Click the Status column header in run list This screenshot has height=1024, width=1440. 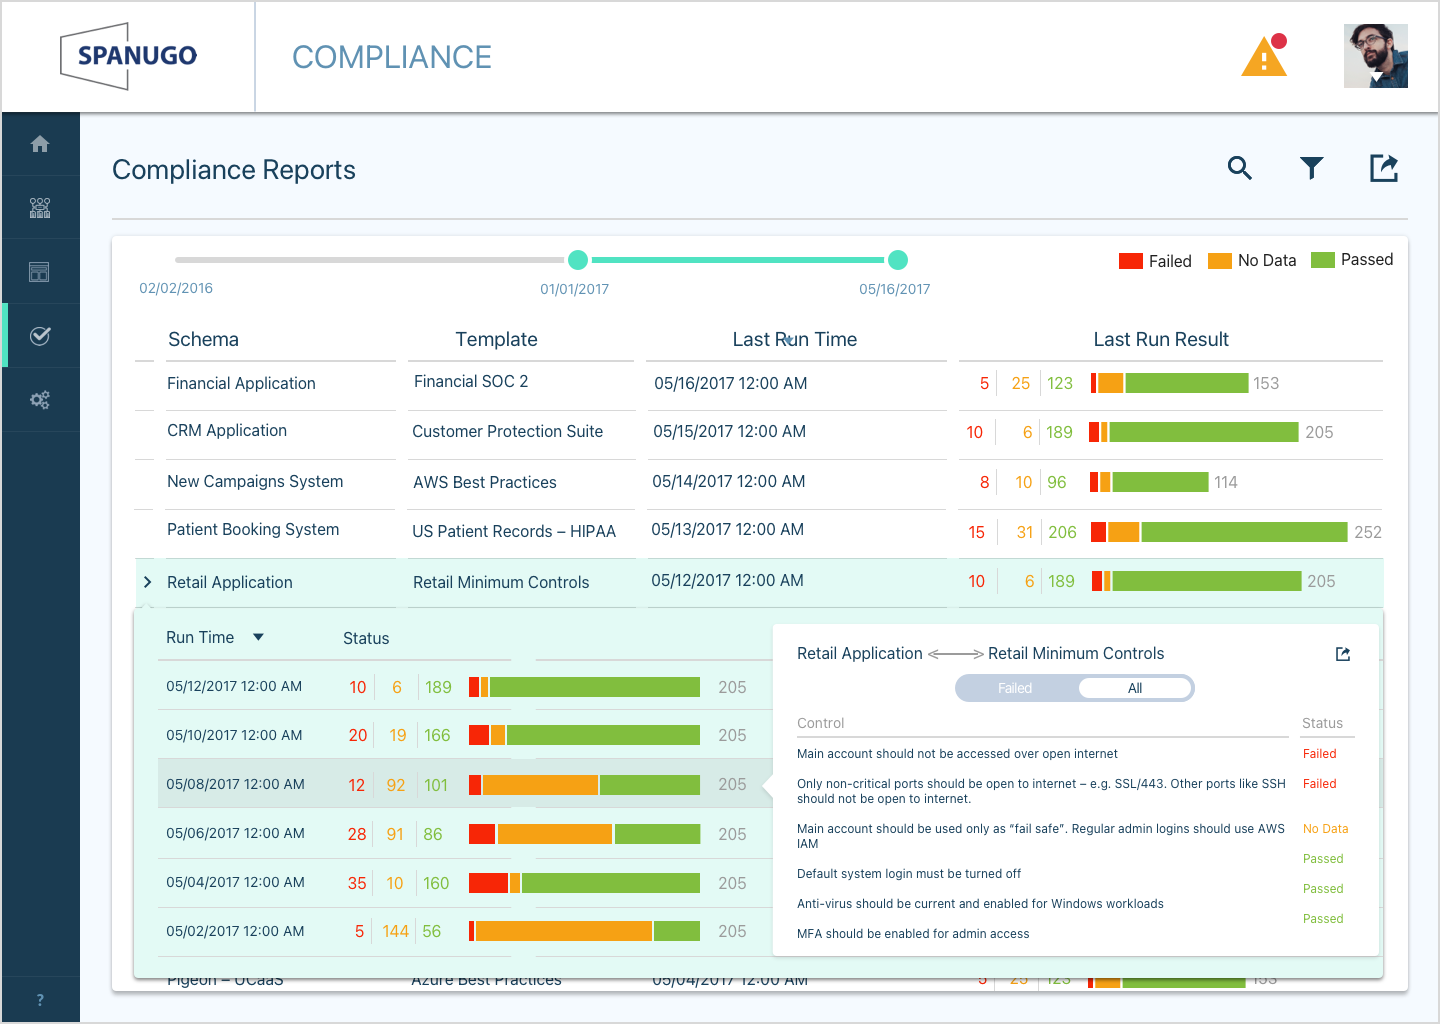pos(366,638)
